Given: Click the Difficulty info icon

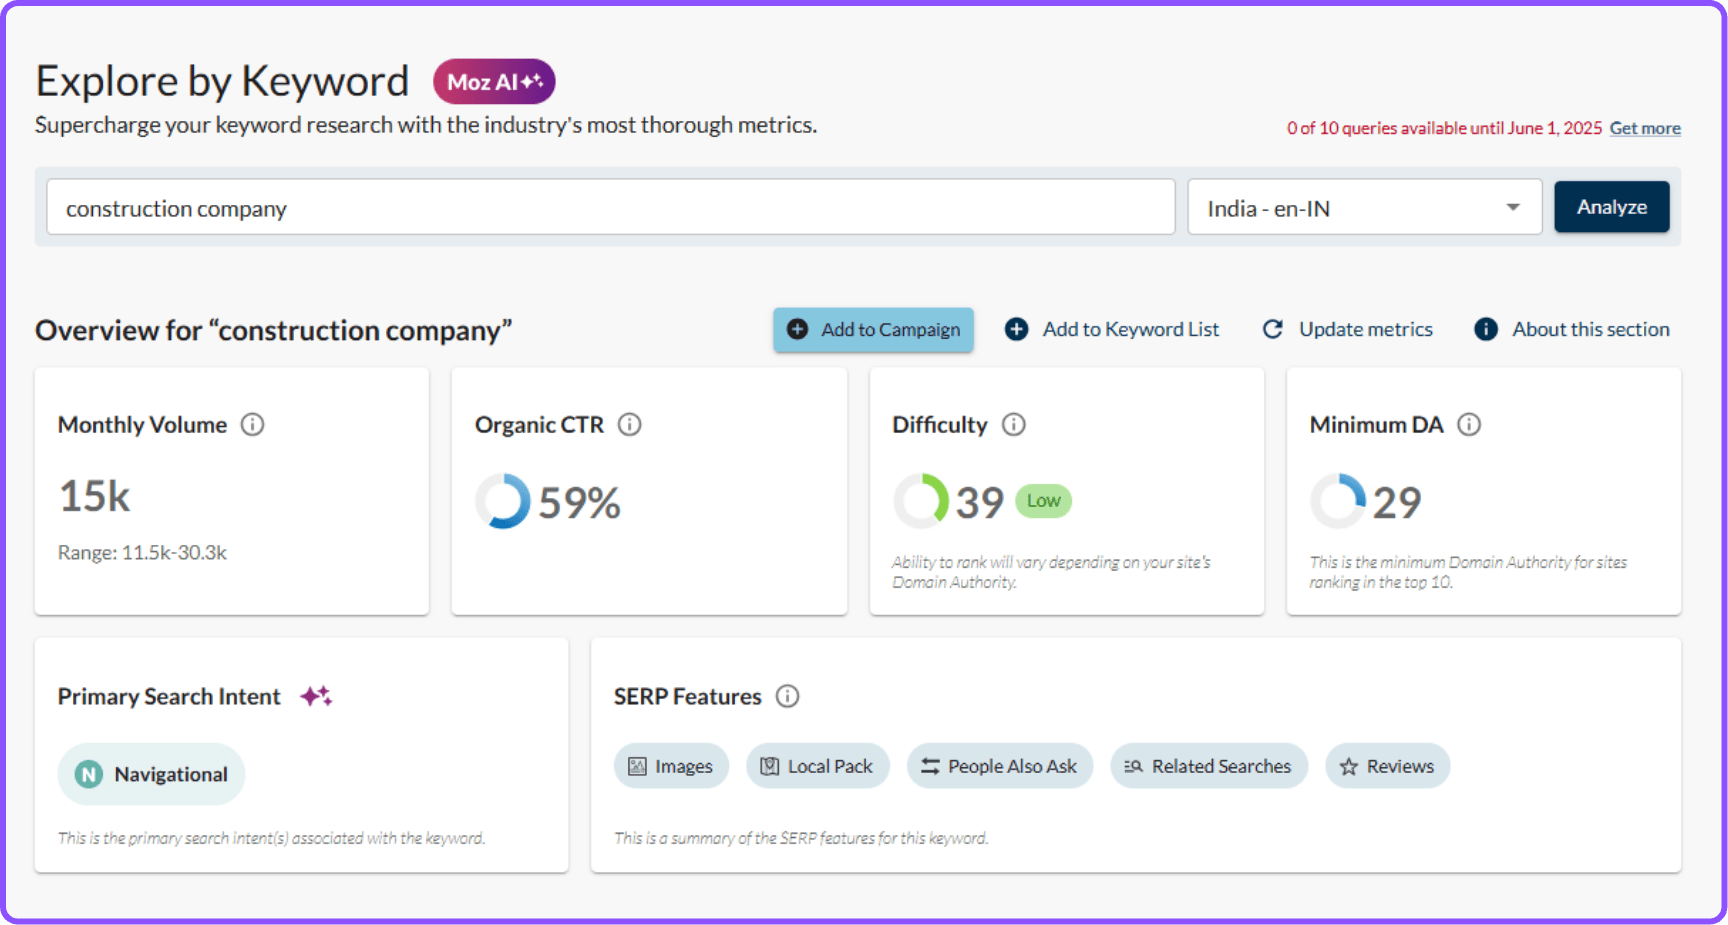Looking at the screenshot, I should 1014,425.
